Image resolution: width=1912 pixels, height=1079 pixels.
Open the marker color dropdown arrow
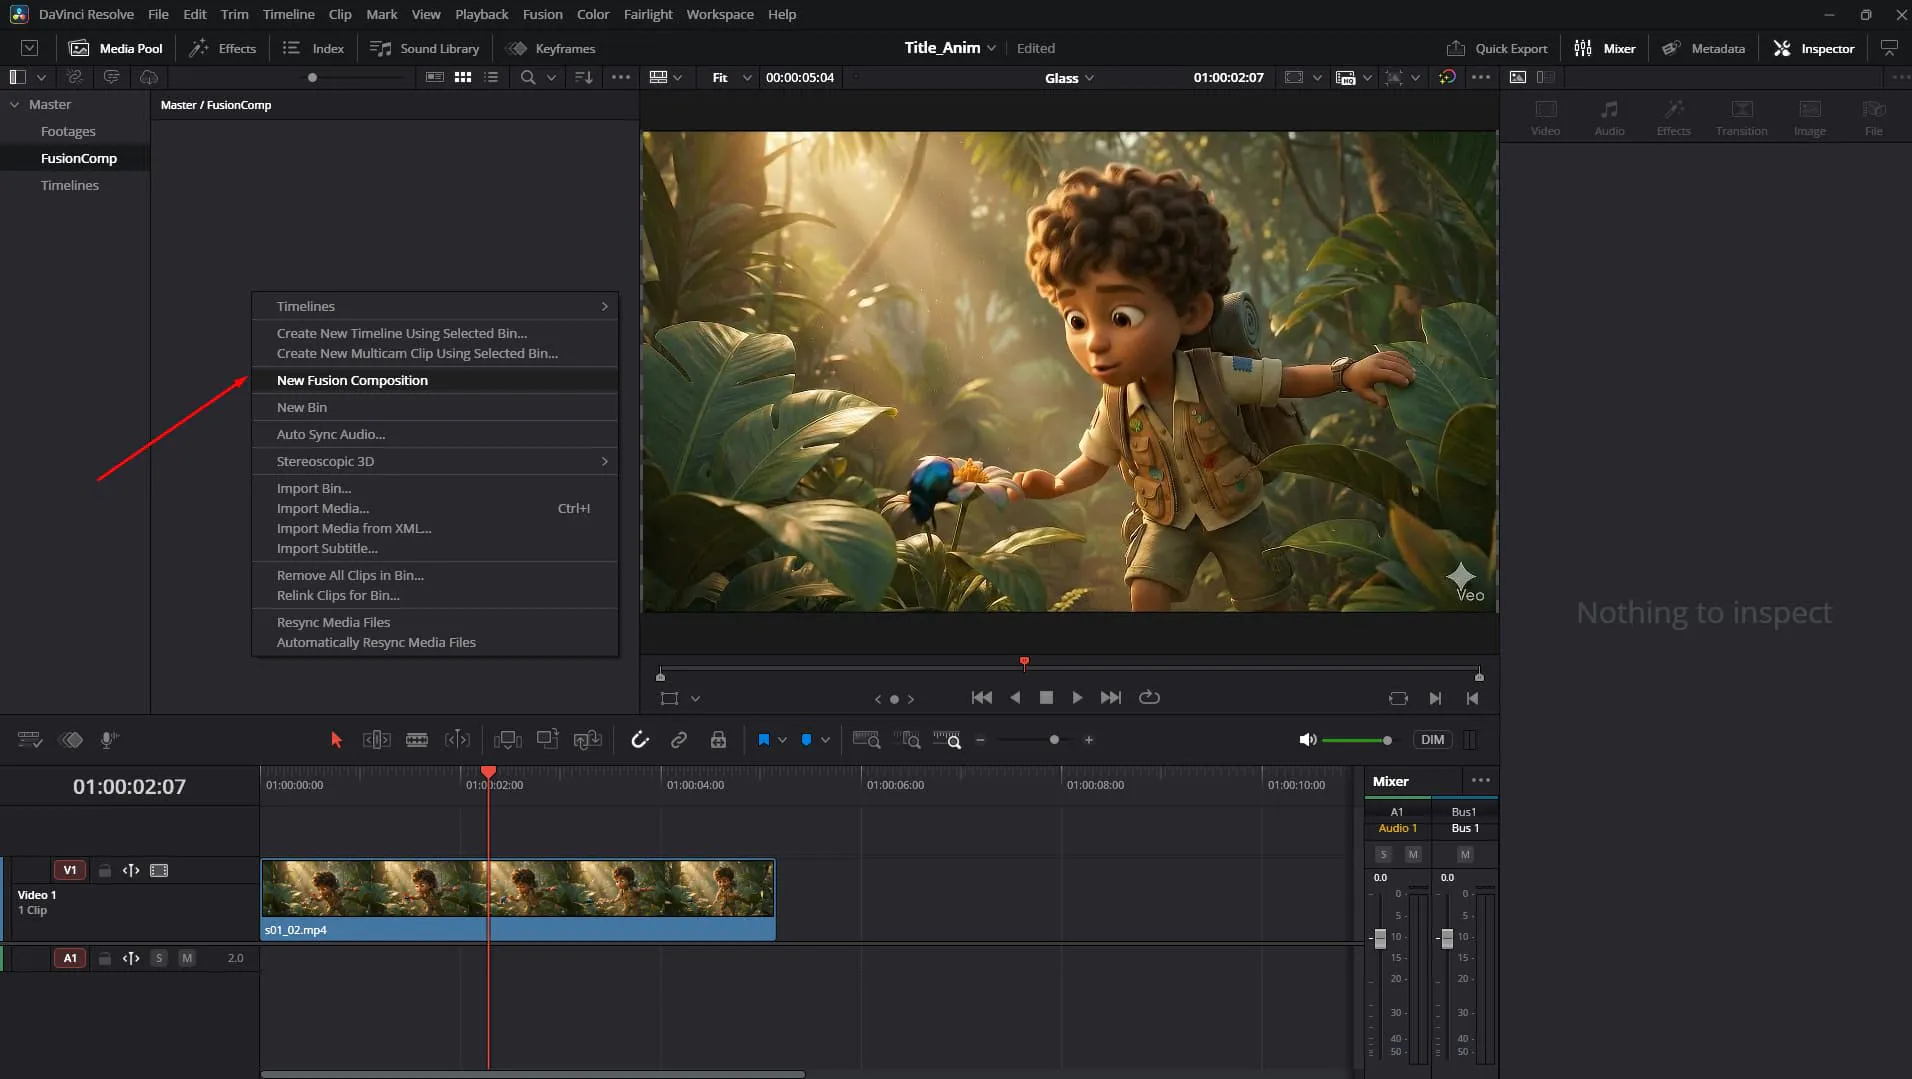825,740
